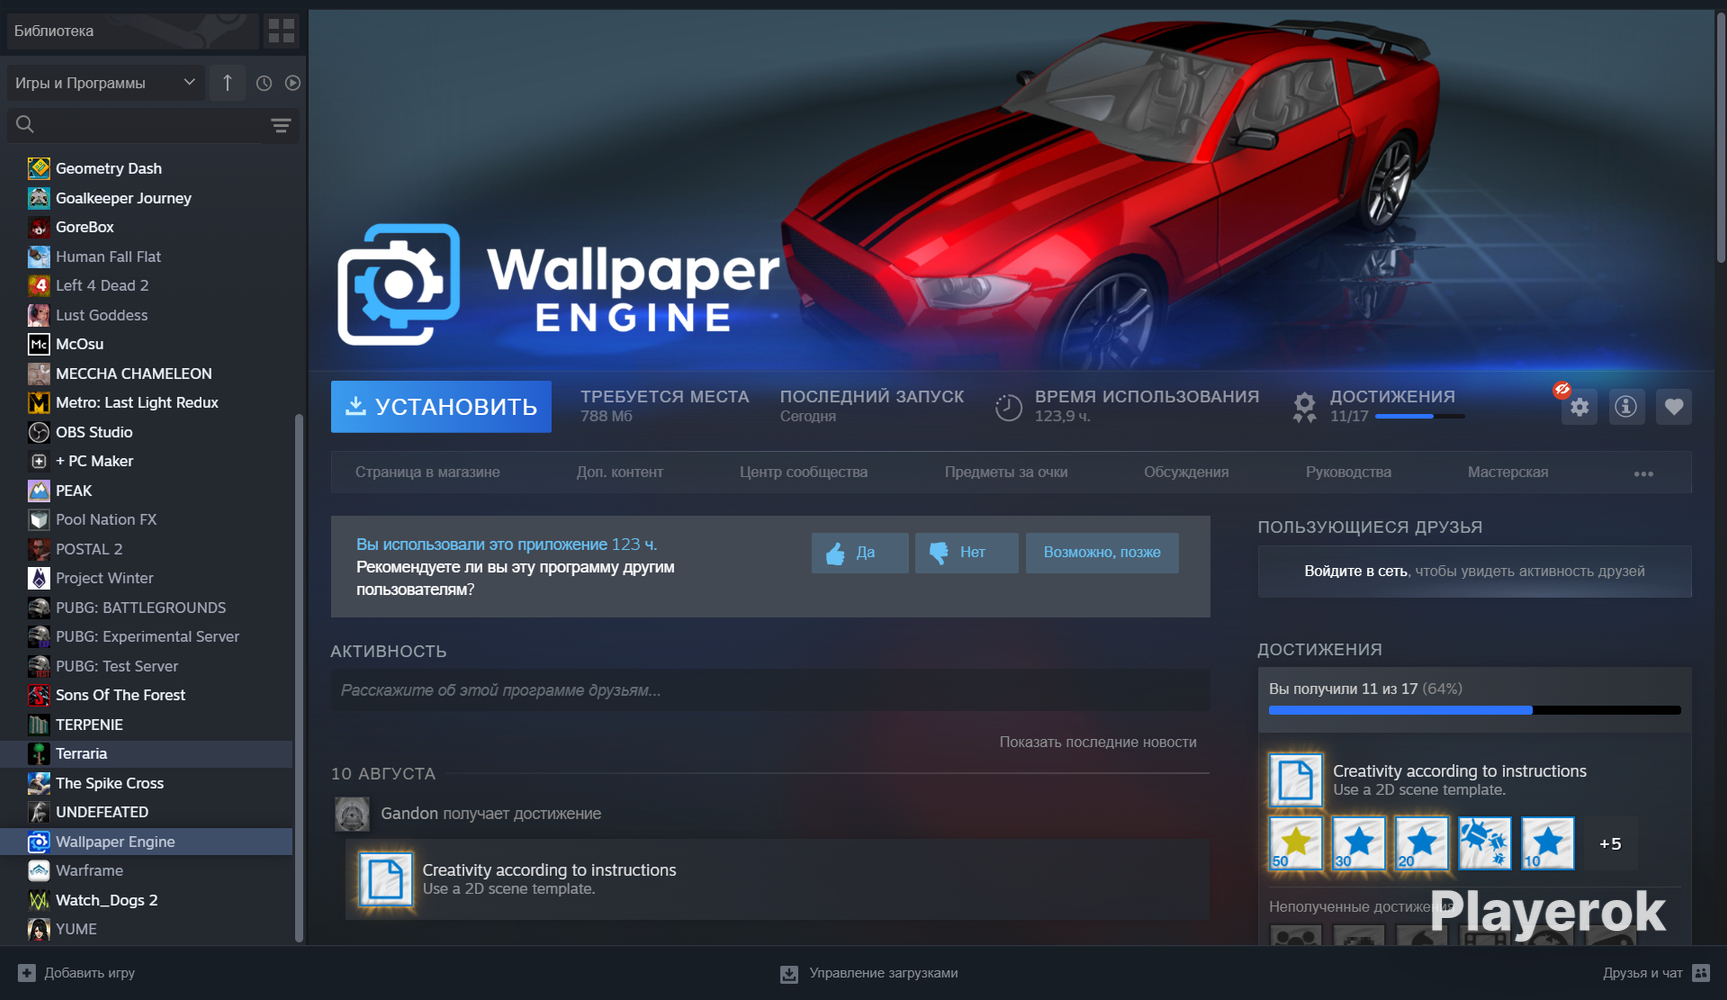
Task: Click Добавить игру plus icon
Action: (x=27, y=973)
